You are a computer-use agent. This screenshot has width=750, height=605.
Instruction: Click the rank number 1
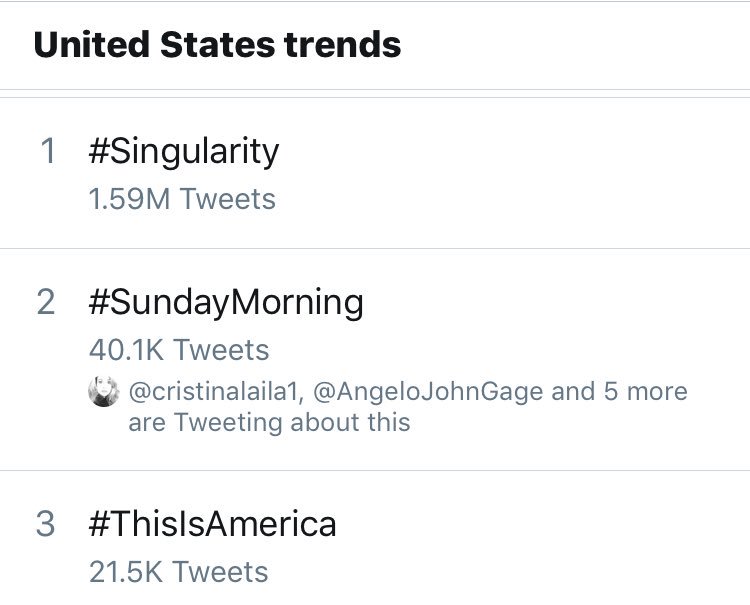(x=47, y=152)
